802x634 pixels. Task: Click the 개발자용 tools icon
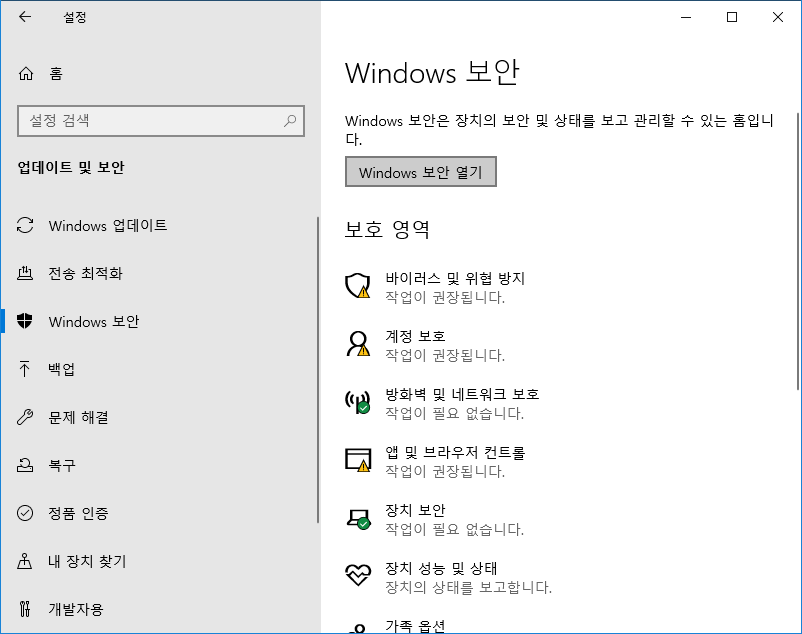25,609
